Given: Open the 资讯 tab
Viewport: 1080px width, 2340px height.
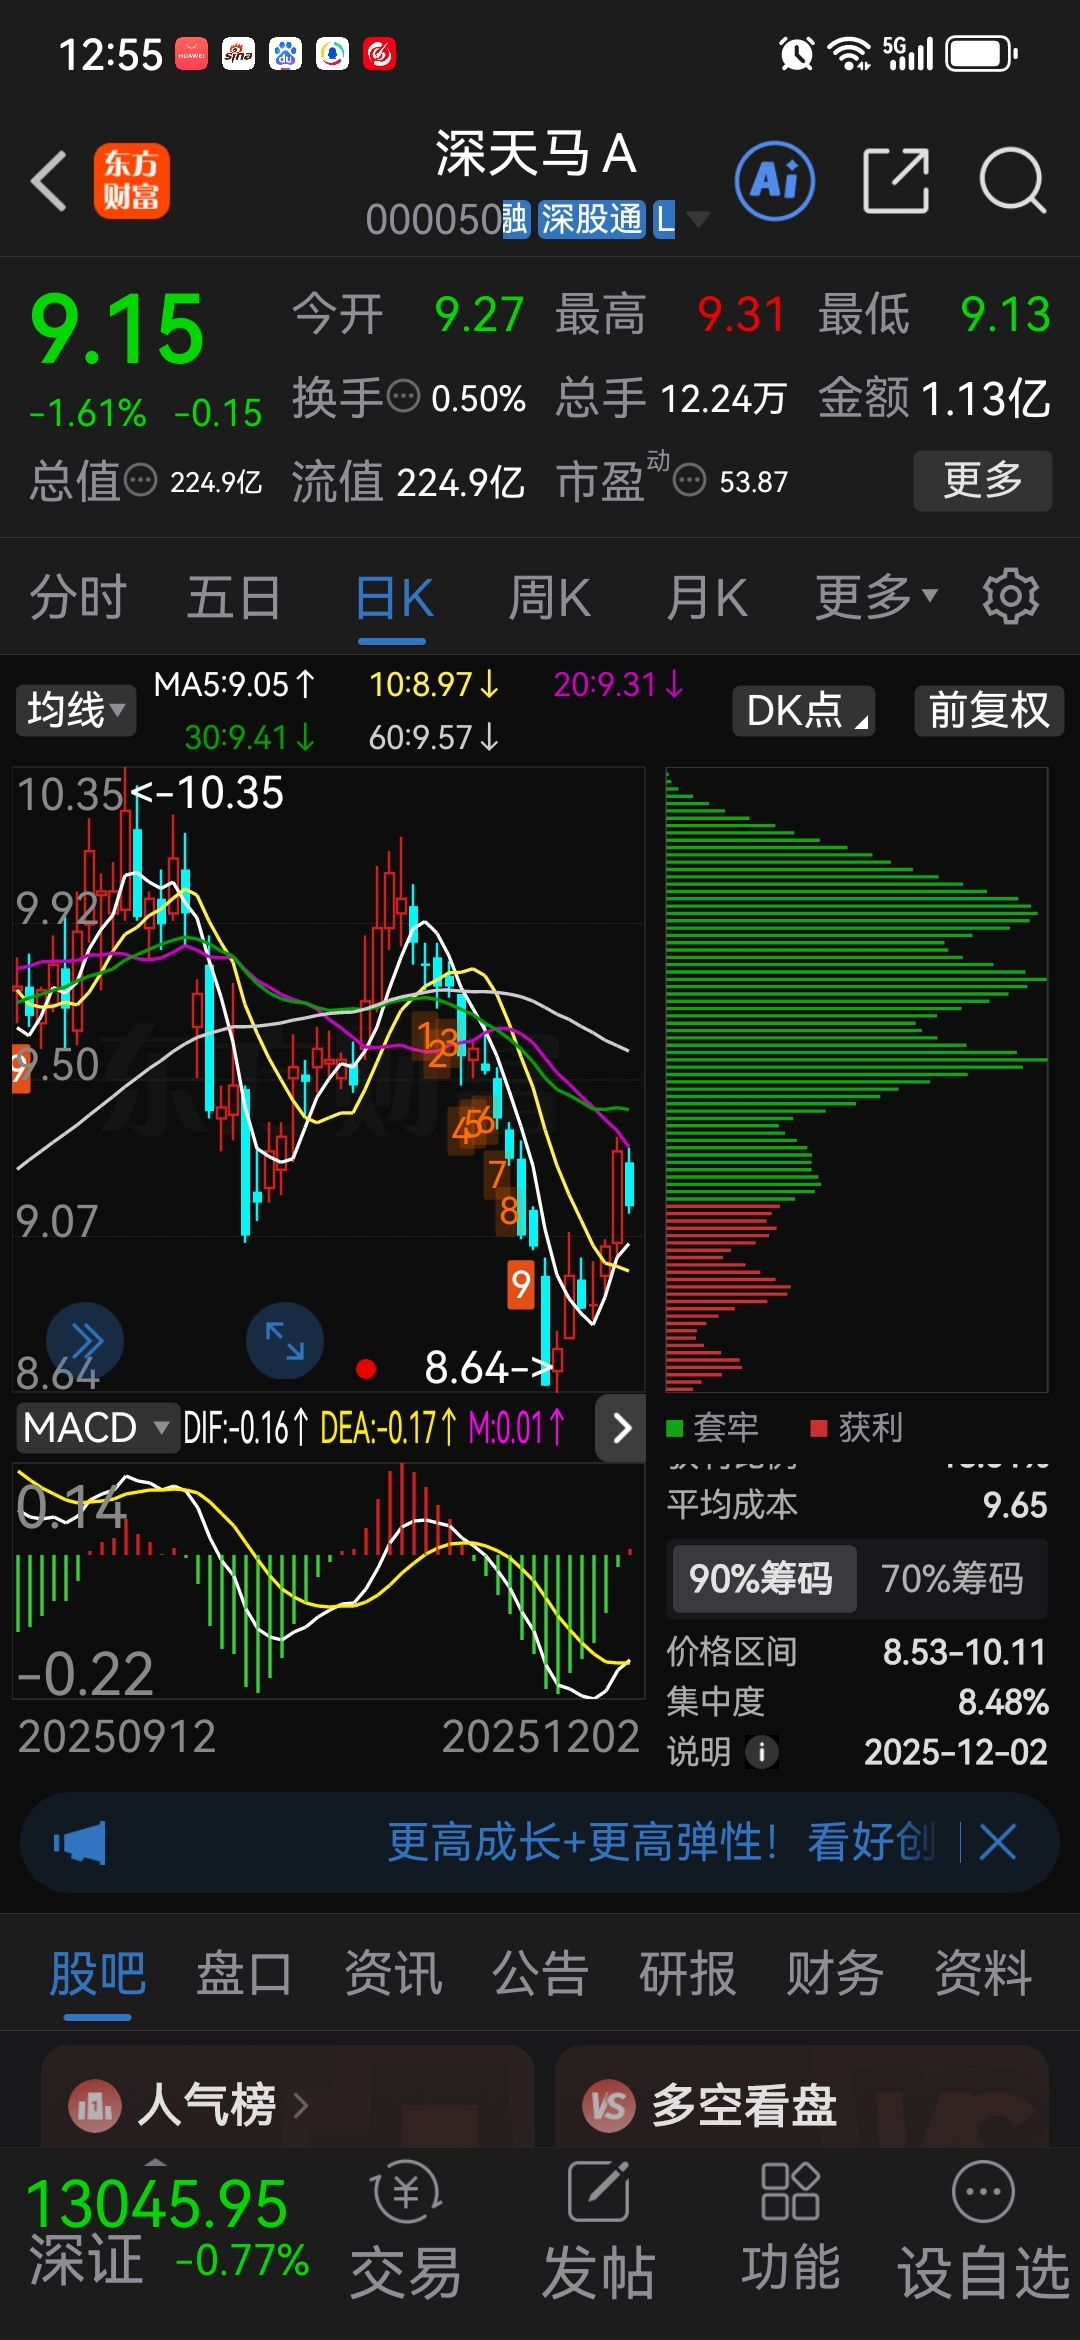Looking at the screenshot, I should [x=393, y=1973].
